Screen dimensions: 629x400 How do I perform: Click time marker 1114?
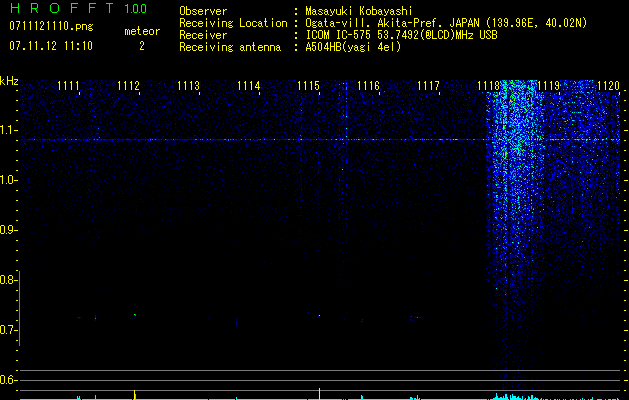248,86
